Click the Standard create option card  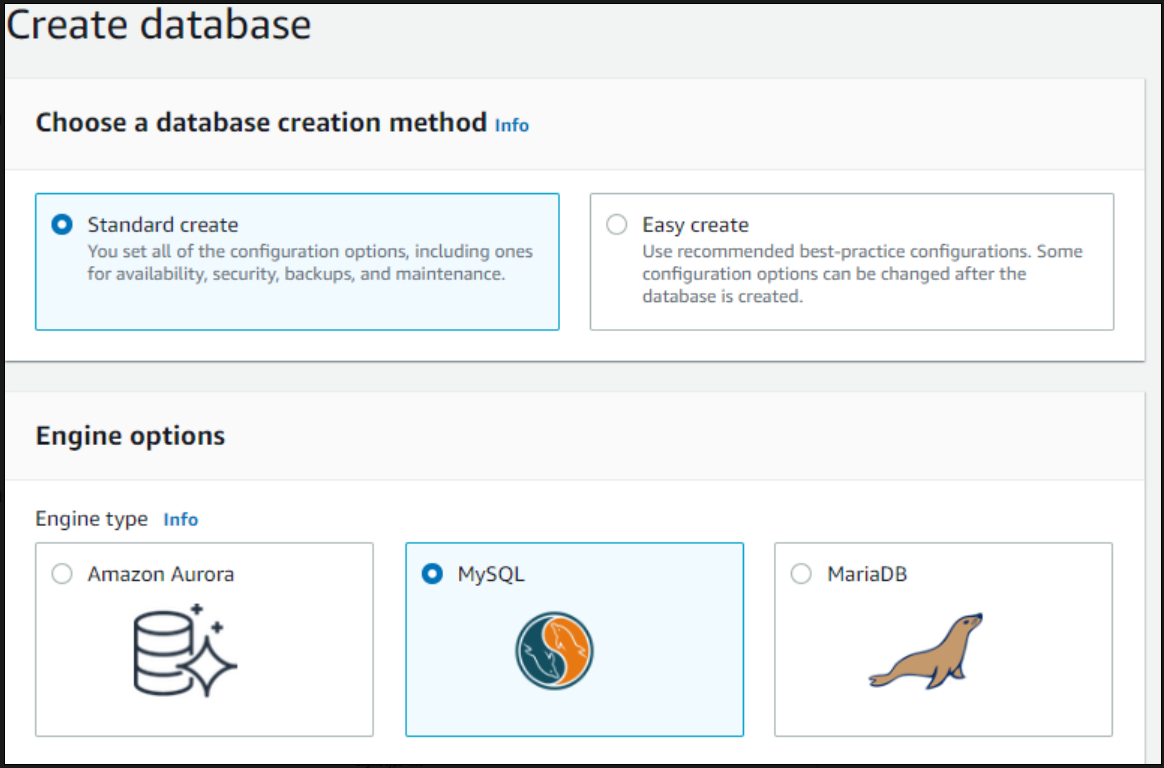point(297,260)
